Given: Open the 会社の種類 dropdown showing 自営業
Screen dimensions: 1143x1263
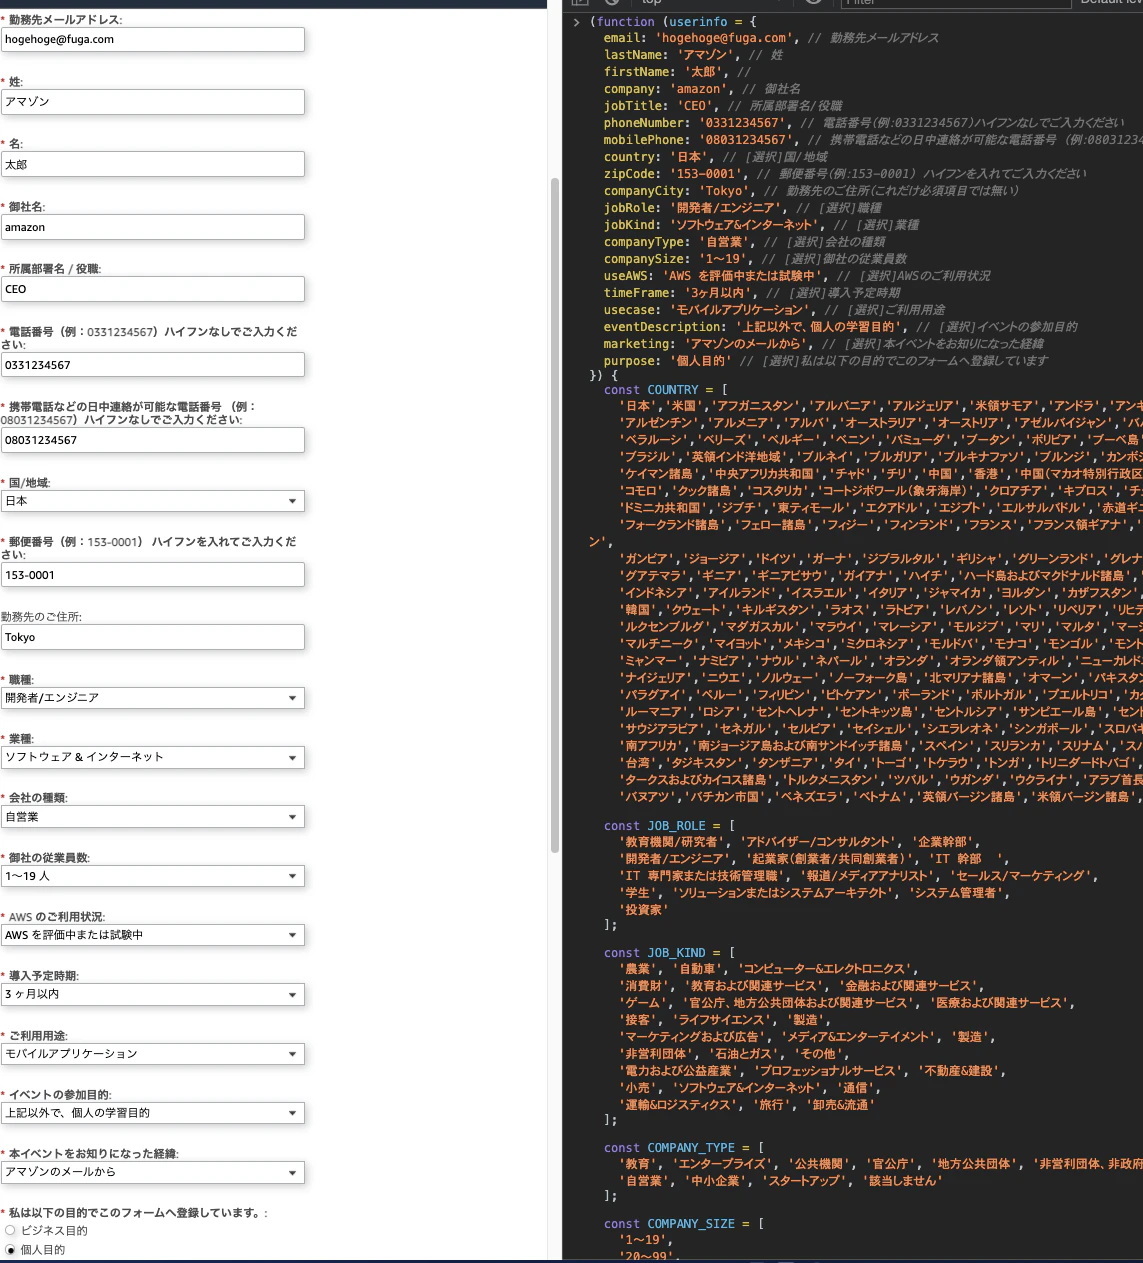Looking at the screenshot, I should [152, 817].
